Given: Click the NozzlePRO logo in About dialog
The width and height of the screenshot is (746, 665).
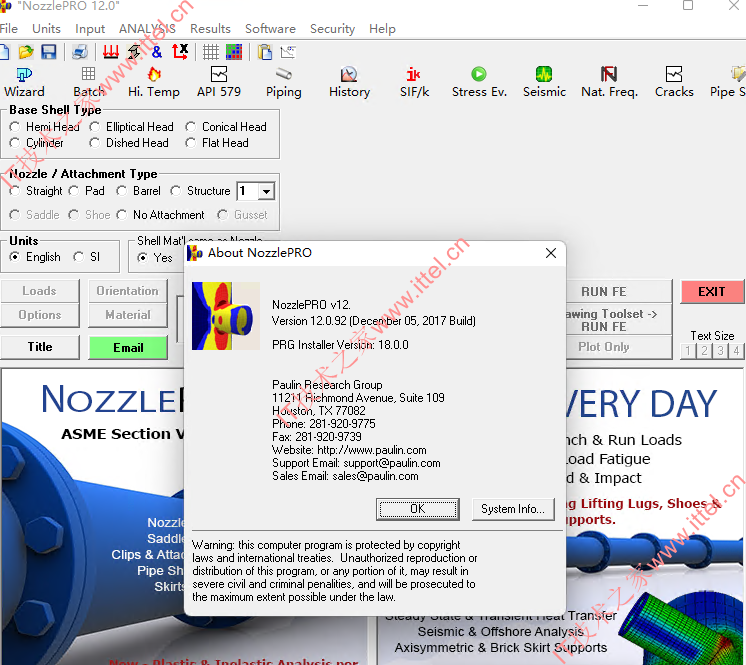Looking at the screenshot, I should point(226,316).
